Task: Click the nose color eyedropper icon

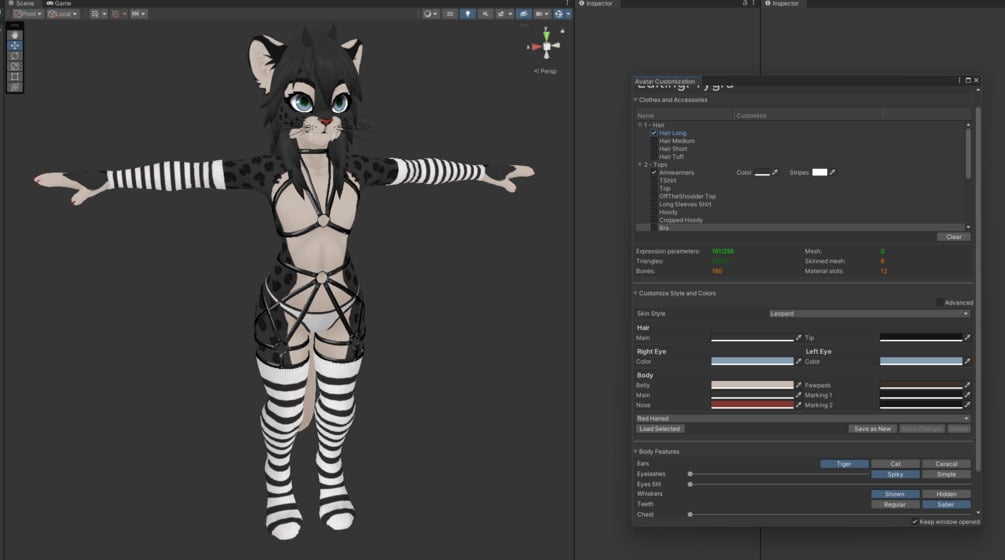Action: (x=799, y=404)
